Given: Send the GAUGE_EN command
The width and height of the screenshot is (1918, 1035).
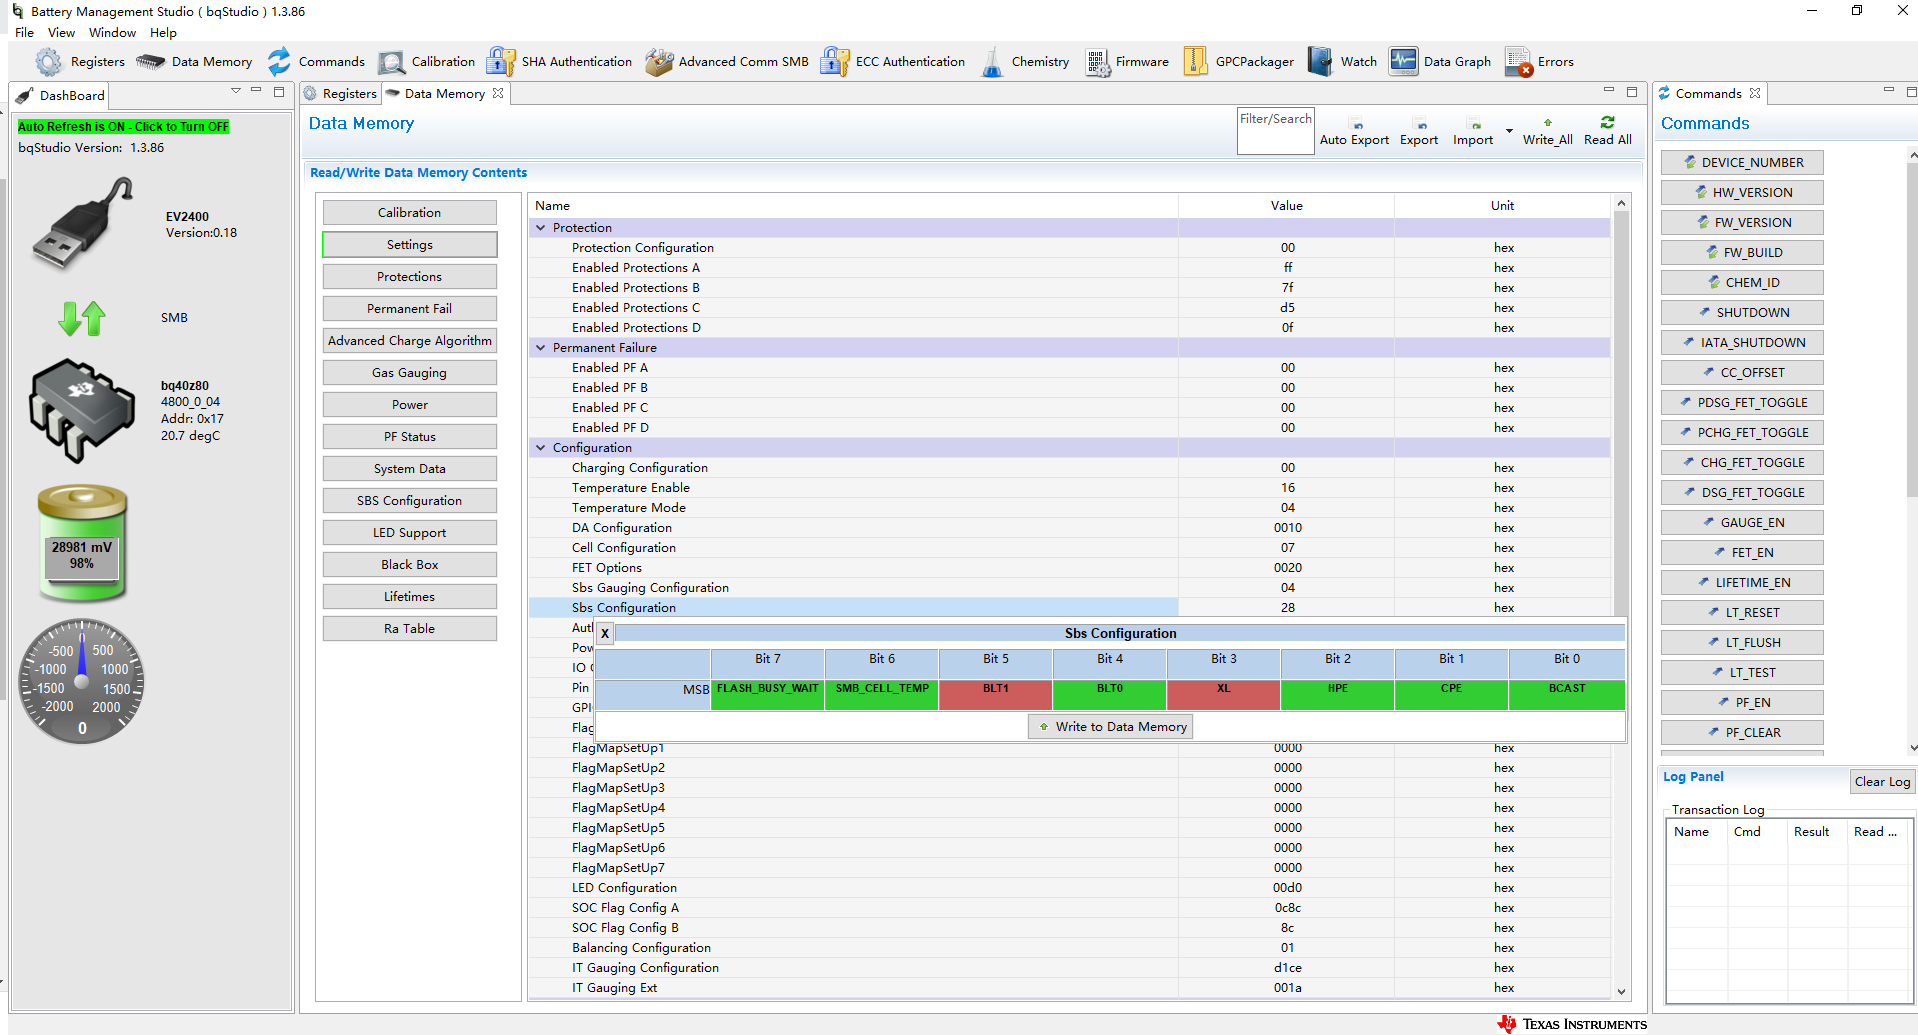Looking at the screenshot, I should tap(1742, 523).
